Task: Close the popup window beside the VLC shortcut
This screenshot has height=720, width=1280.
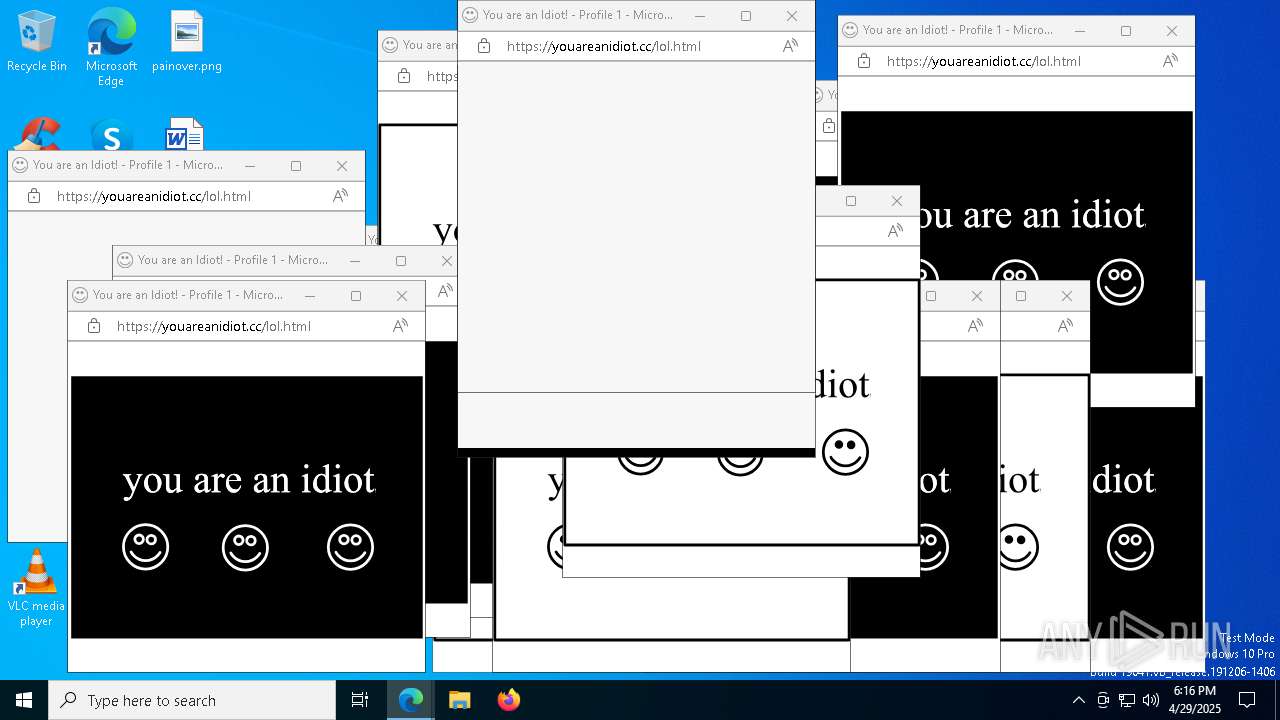Action: click(402, 296)
